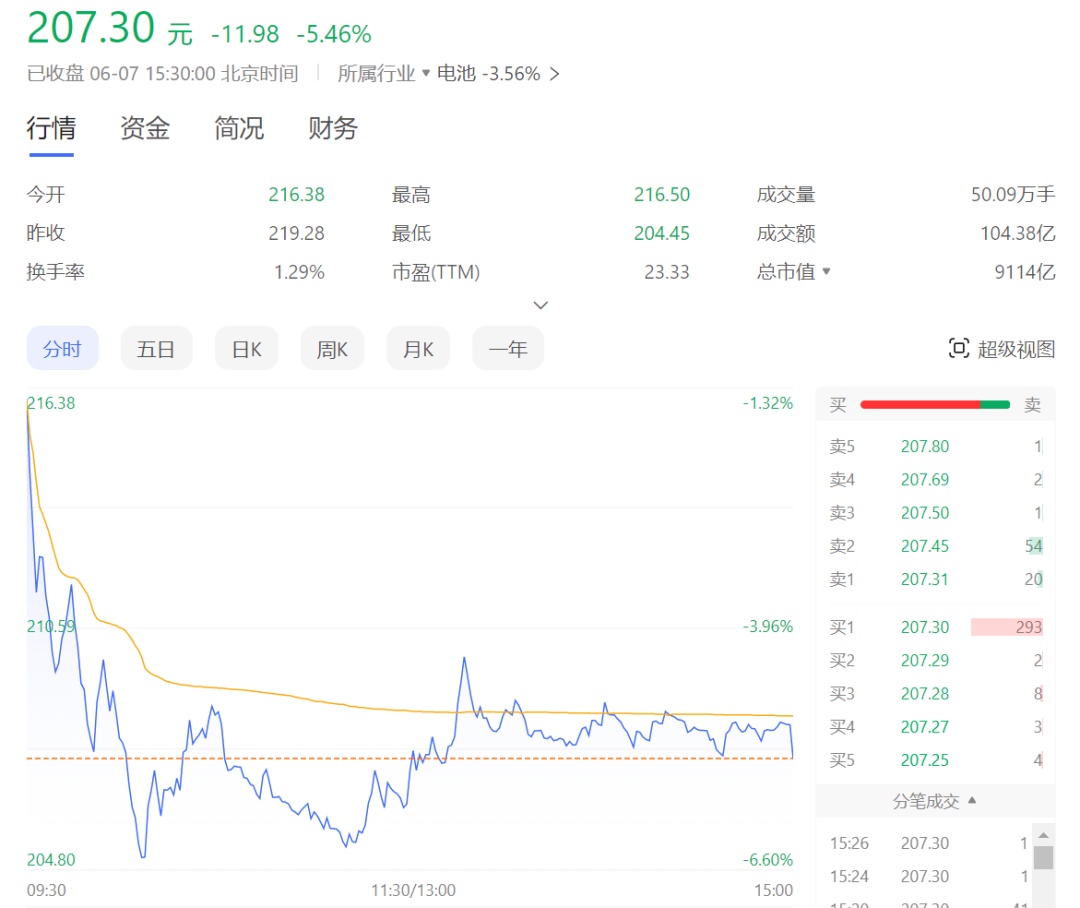Switch to the 资金 tab
The height and width of the screenshot is (908, 1080).
(145, 129)
